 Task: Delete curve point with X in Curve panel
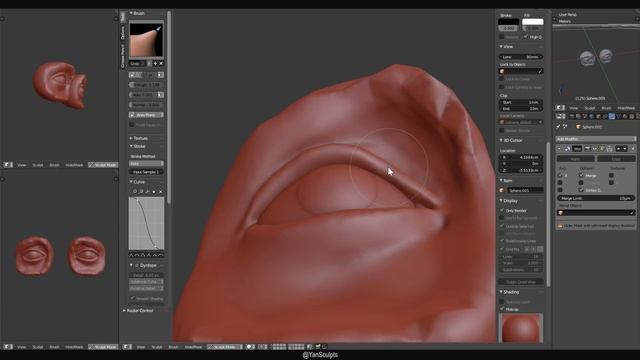tap(160, 191)
